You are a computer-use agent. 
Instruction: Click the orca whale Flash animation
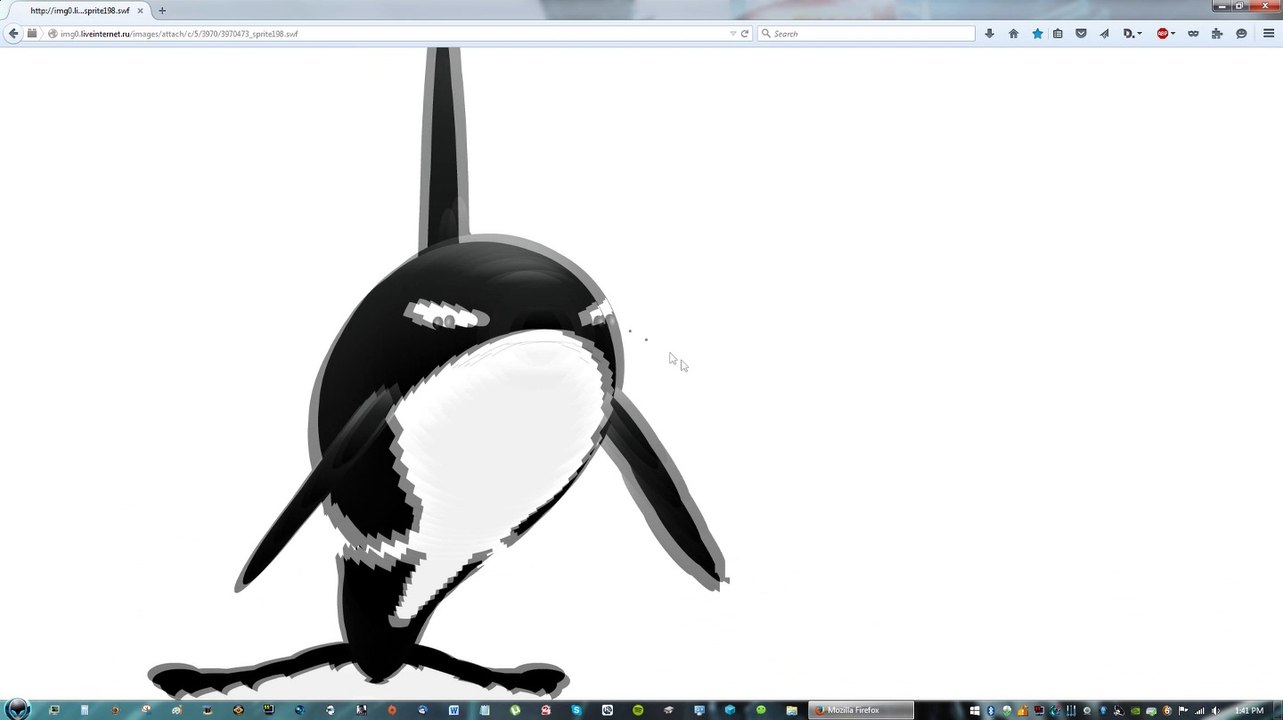(440, 373)
